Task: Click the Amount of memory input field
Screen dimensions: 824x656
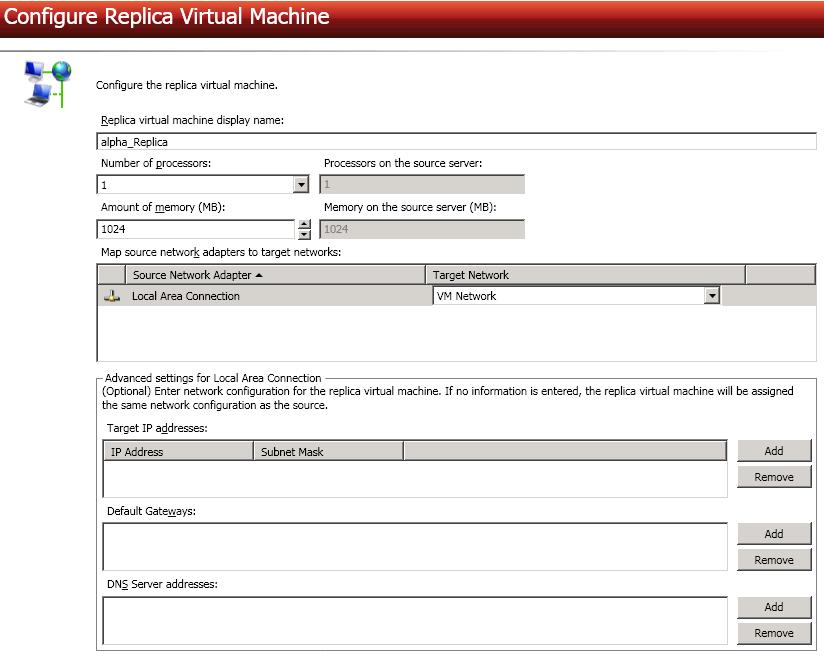Action: 196,229
